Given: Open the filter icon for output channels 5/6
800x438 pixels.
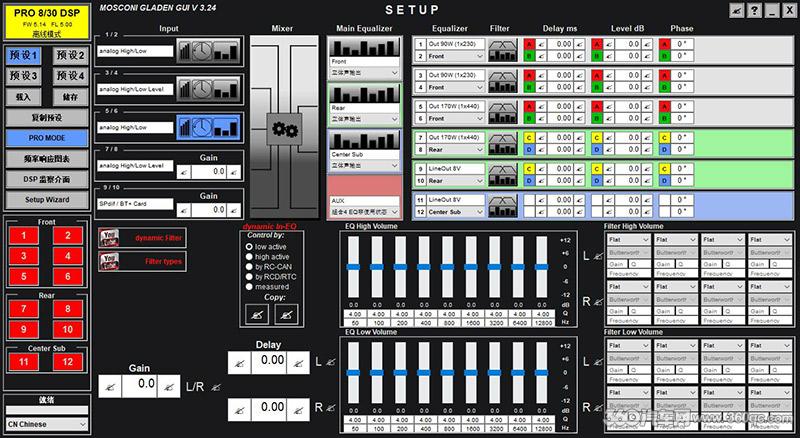Looking at the screenshot, I should (x=503, y=113).
